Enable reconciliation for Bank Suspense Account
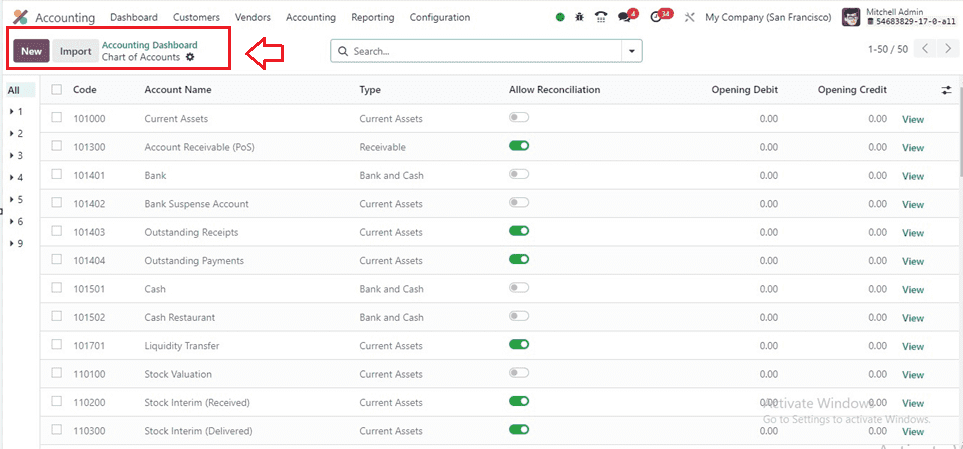This screenshot has height=449, width=963. [x=519, y=203]
